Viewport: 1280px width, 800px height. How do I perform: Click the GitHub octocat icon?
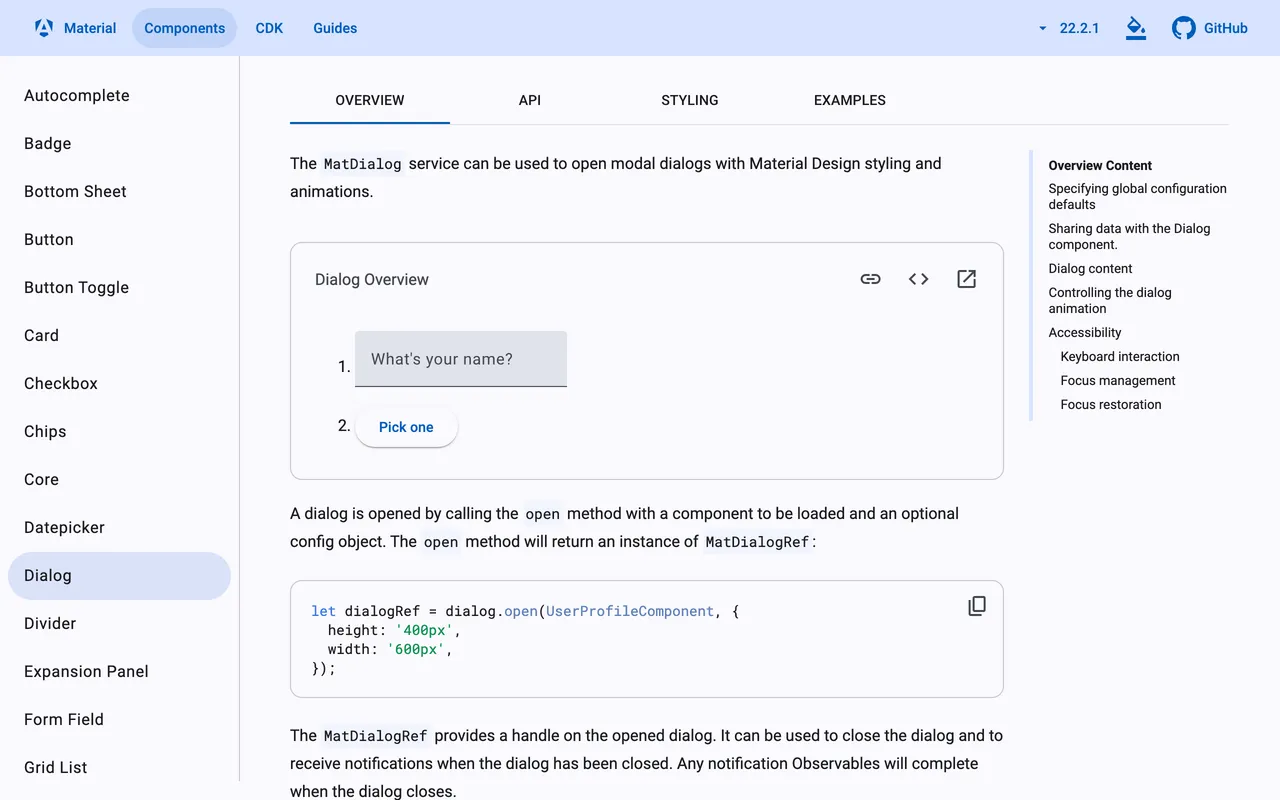coord(1184,28)
